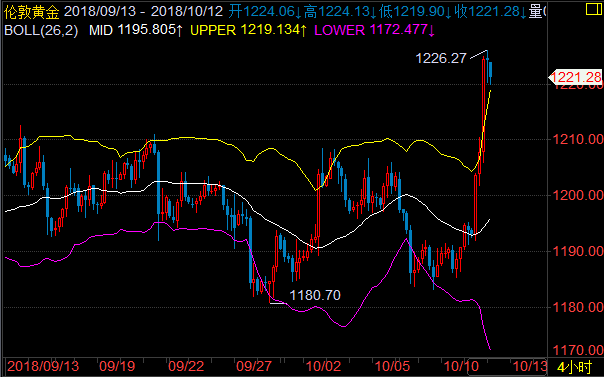Click the yellow window icon at top right
604x377 pixels.
[594, 9]
